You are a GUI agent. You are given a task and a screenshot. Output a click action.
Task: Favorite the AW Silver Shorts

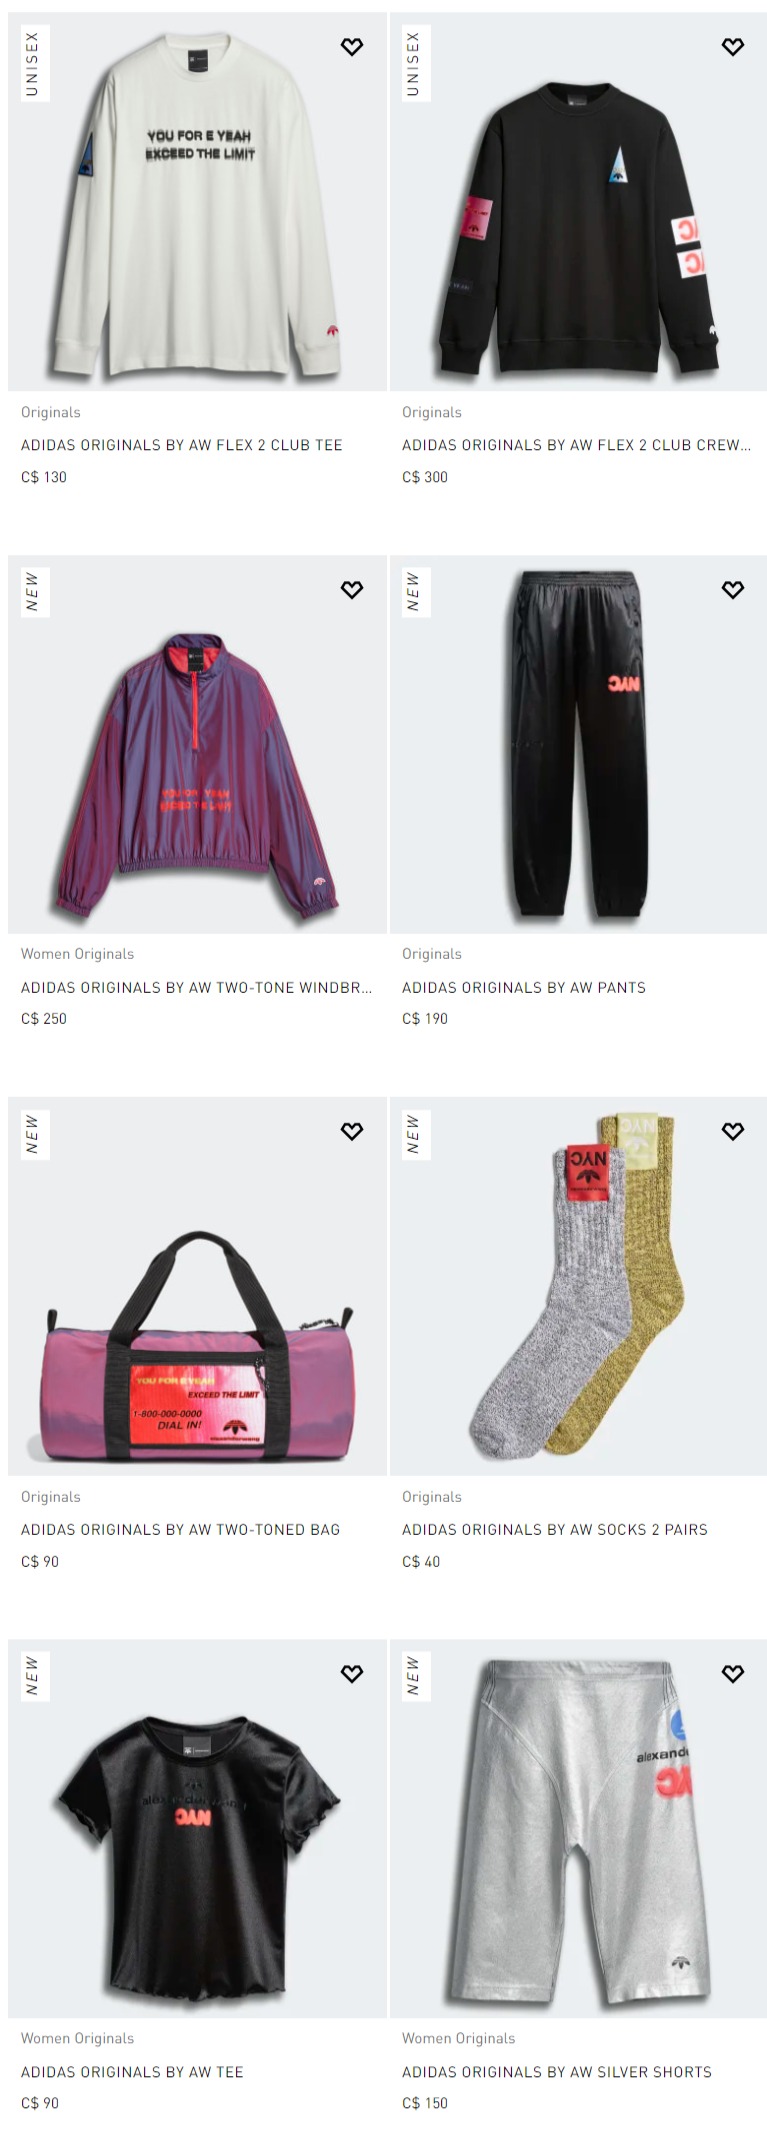(733, 1674)
